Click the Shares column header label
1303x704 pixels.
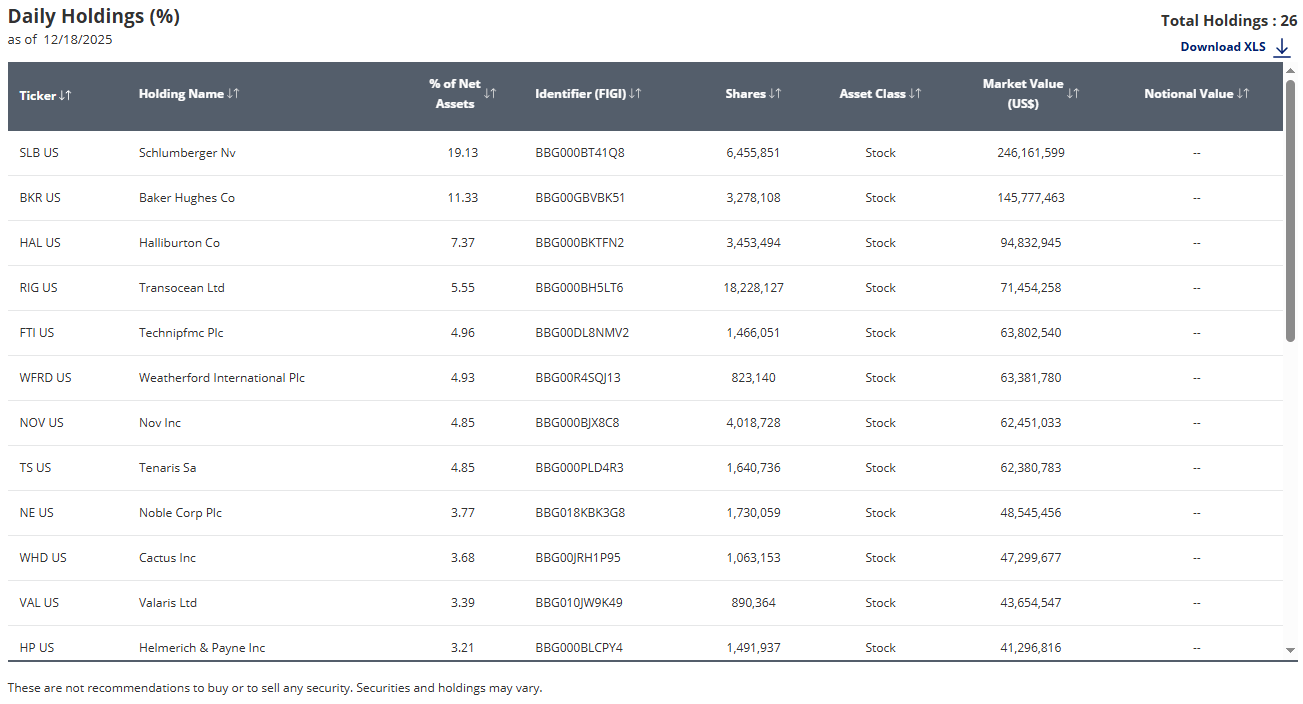tap(745, 94)
